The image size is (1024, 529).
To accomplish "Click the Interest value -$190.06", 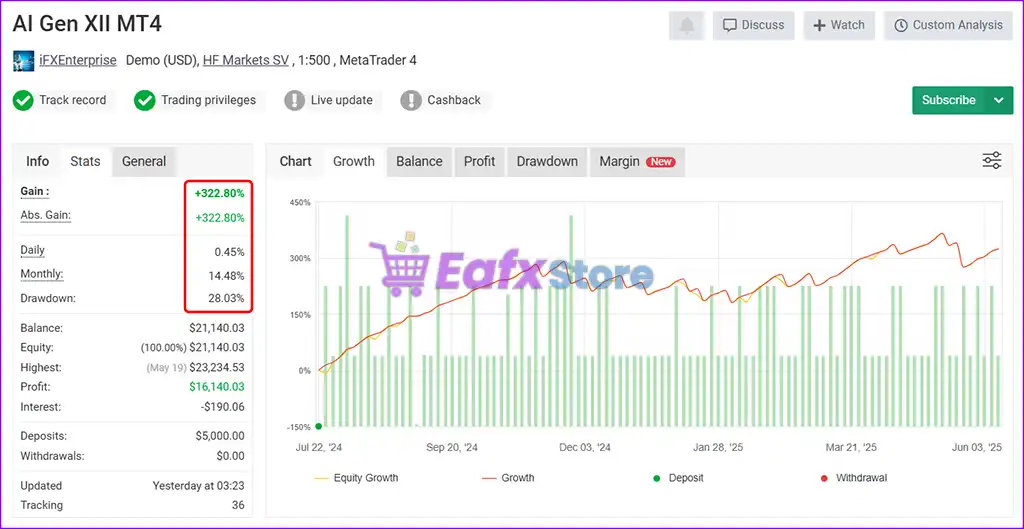I will tap(223, 407).
